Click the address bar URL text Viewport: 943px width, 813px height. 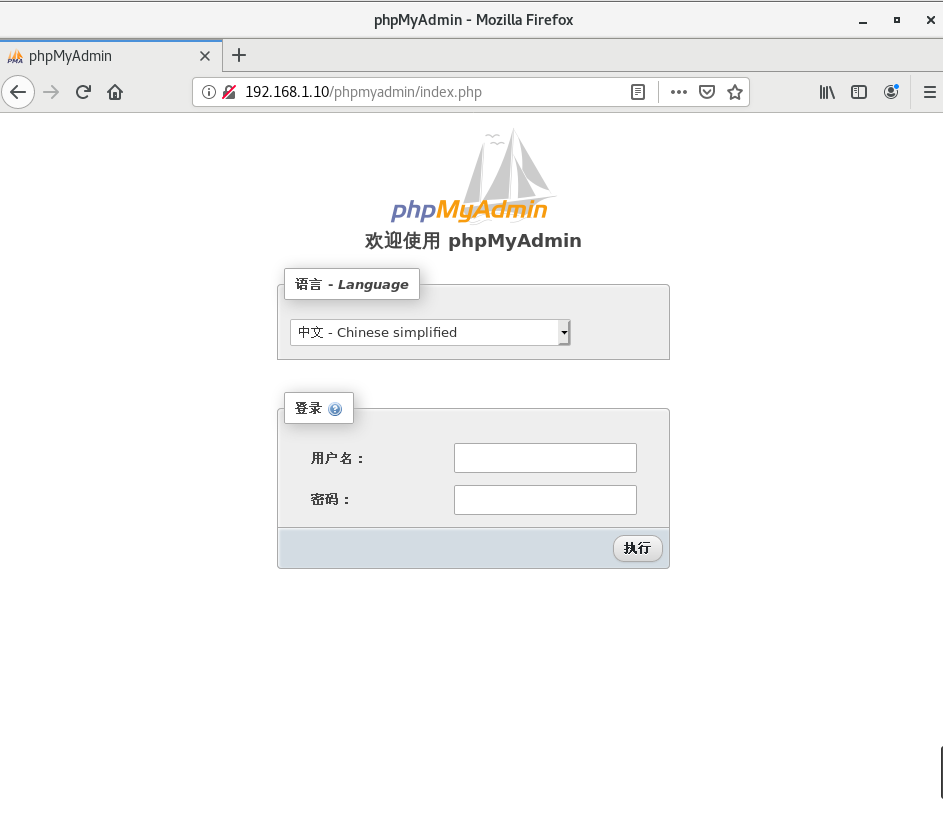point(363,92)
